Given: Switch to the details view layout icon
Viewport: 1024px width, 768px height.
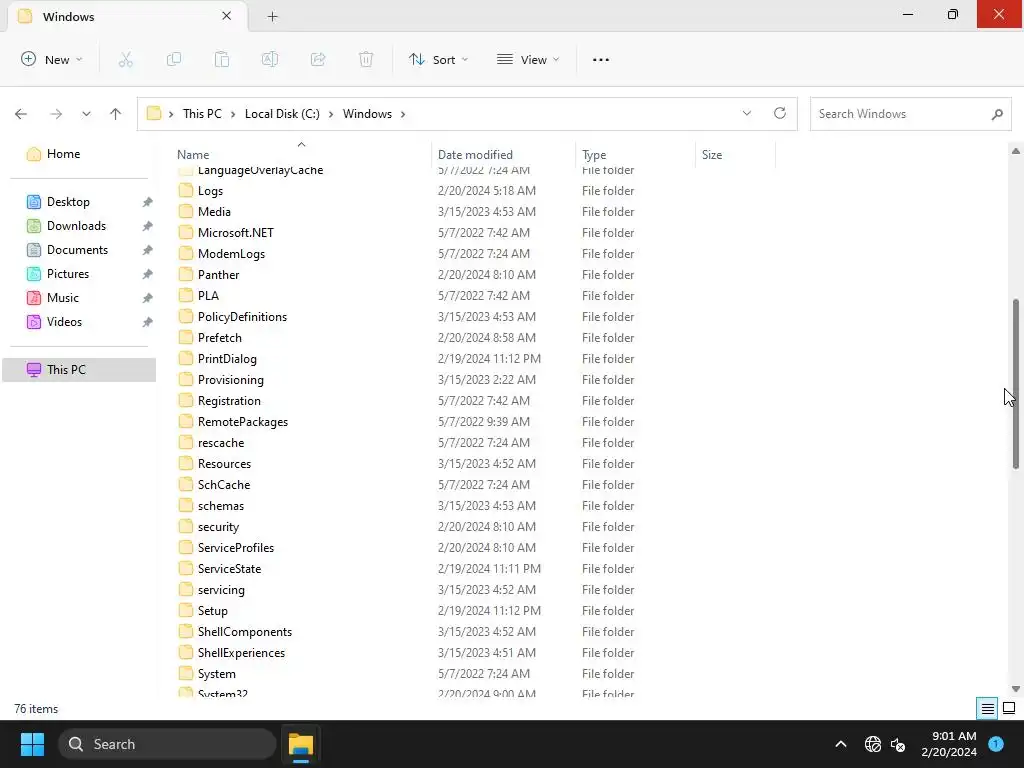Looking at the screenshot, I should (987, 709).
